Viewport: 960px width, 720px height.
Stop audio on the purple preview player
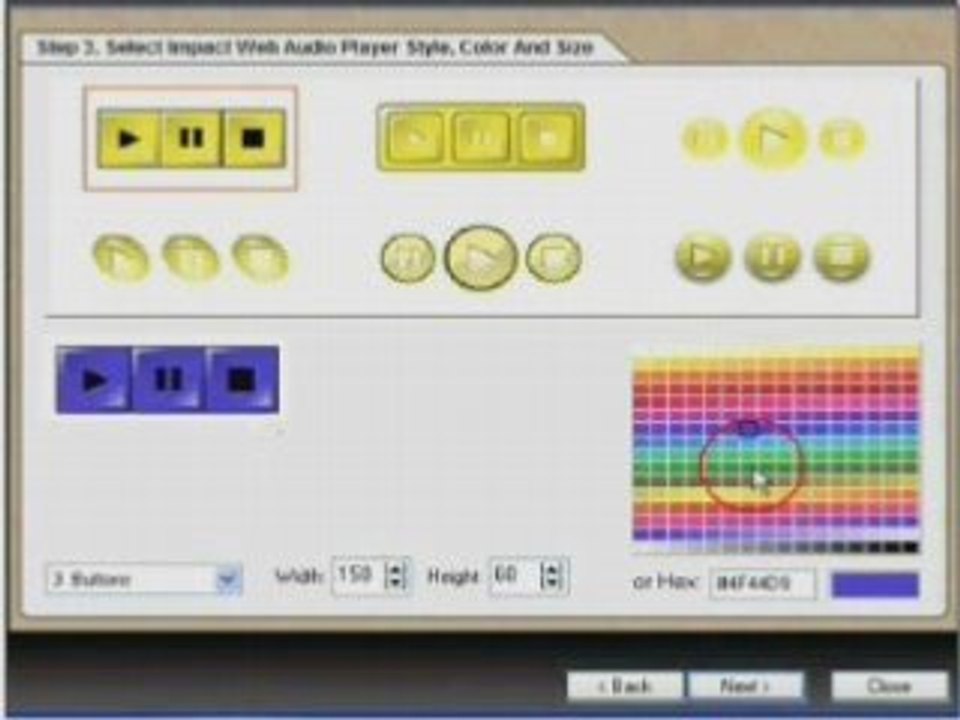[242, 380]
